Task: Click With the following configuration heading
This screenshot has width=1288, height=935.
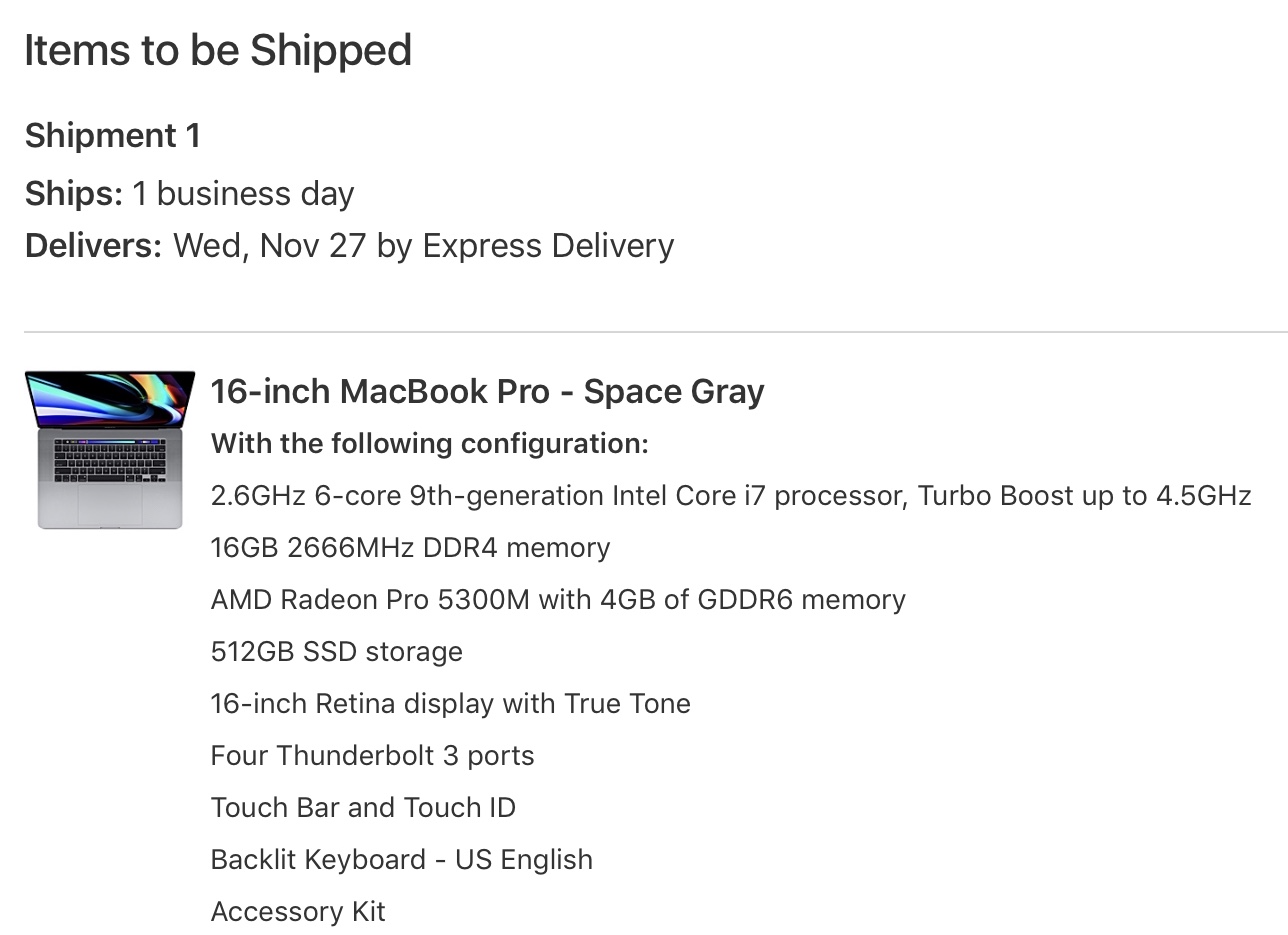Action: pyautogui.click(x=430, y=443)
